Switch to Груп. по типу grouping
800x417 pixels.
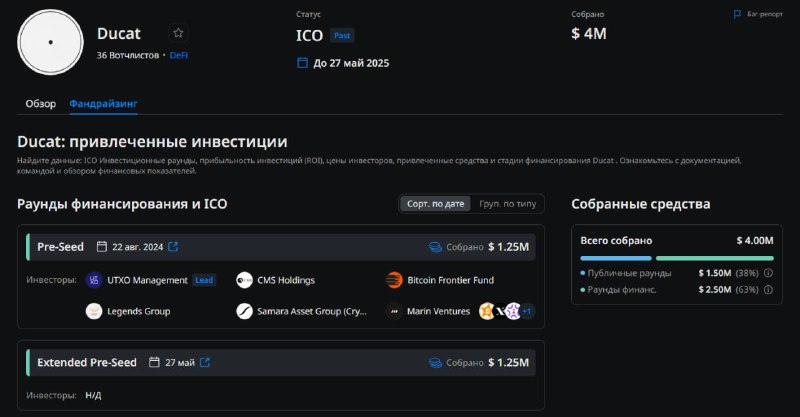(508, 204)
